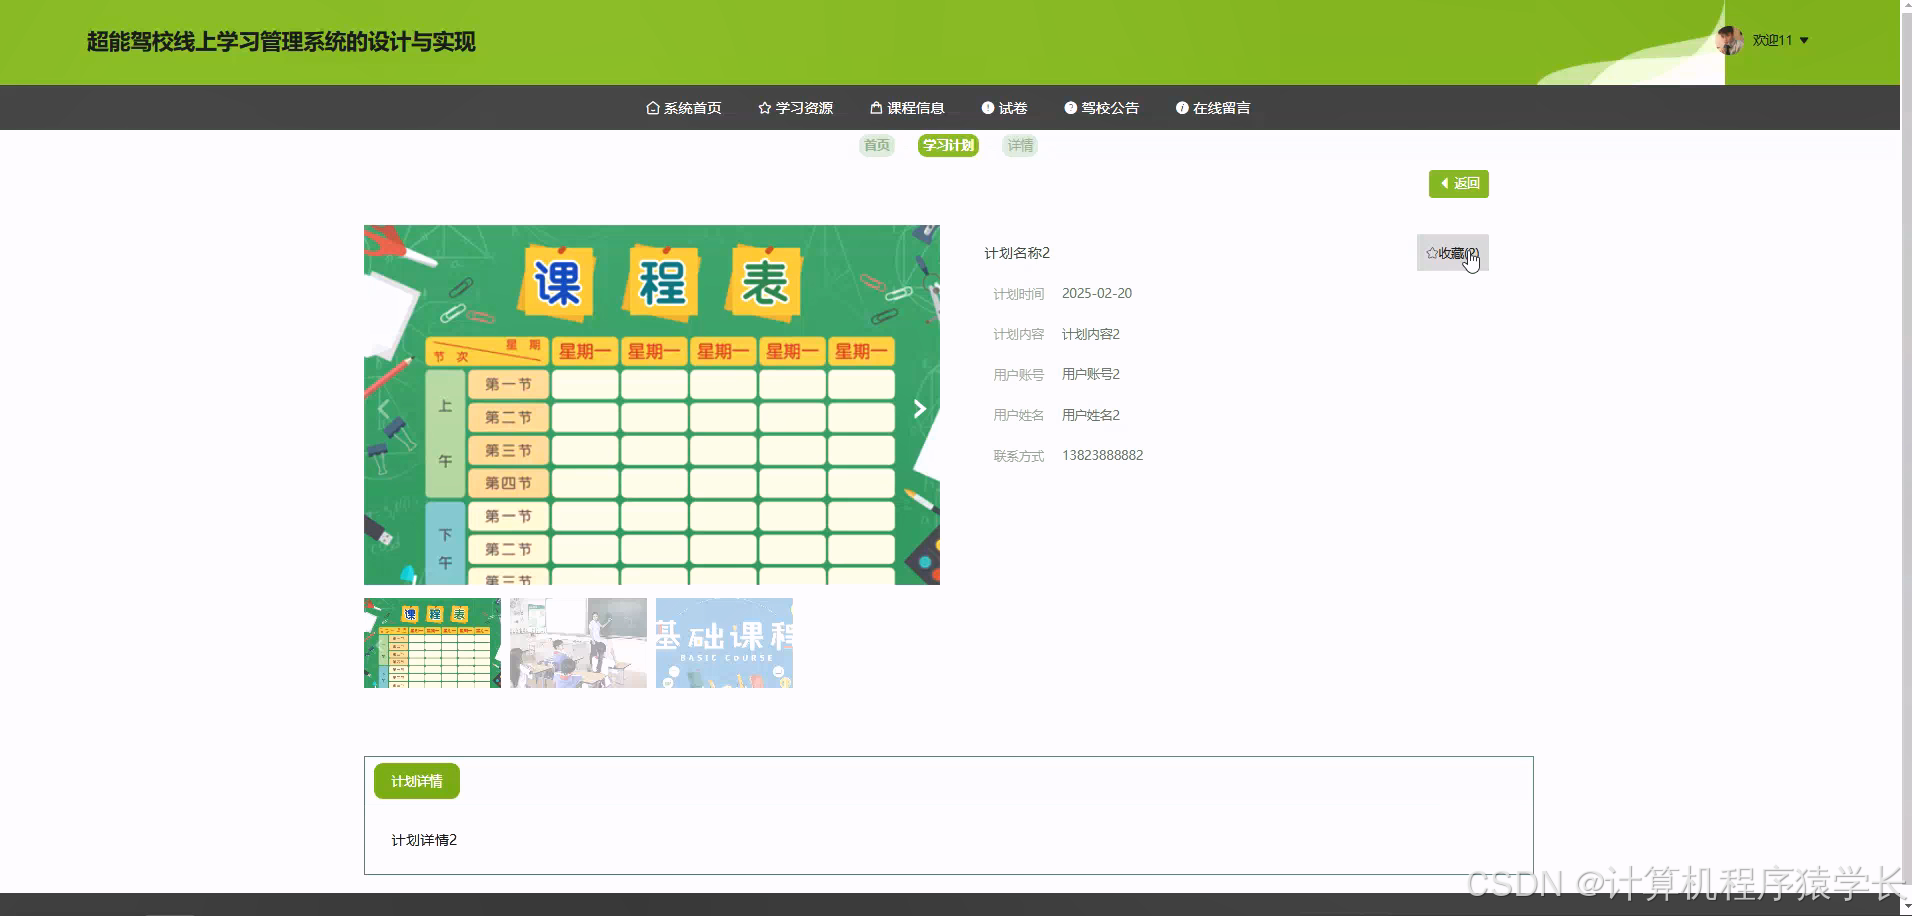Click the 收藏 star button
Screen dimensions: 1912x916
pos(1452,253)
